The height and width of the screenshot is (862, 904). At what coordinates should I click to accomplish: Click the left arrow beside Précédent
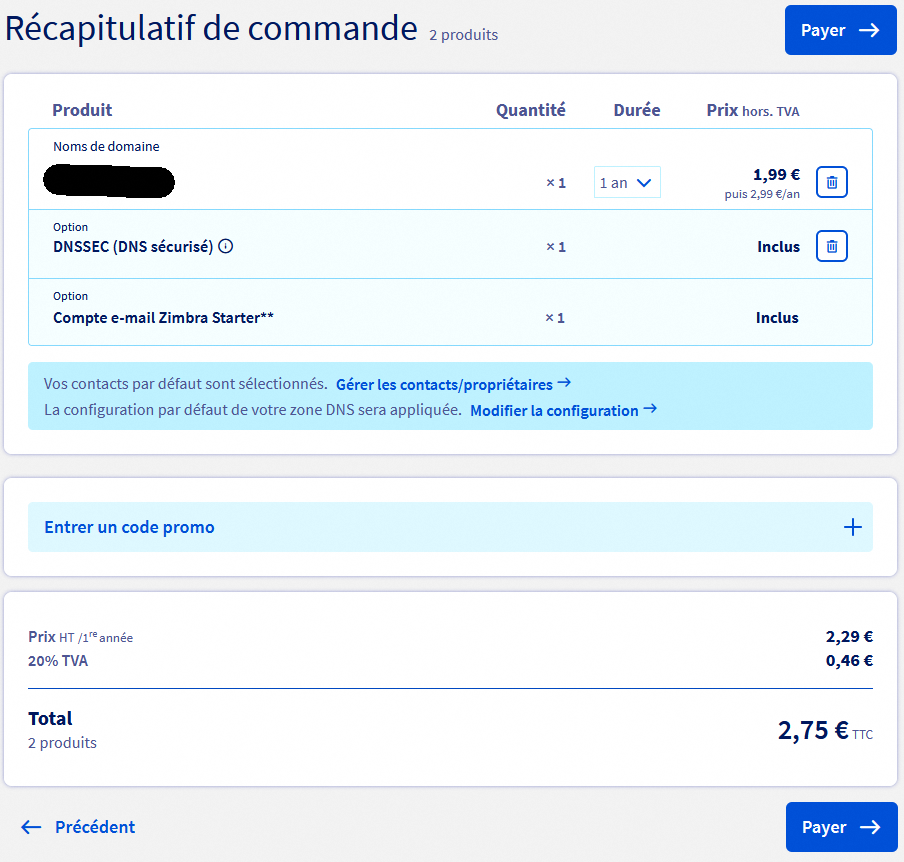[31, 827]
